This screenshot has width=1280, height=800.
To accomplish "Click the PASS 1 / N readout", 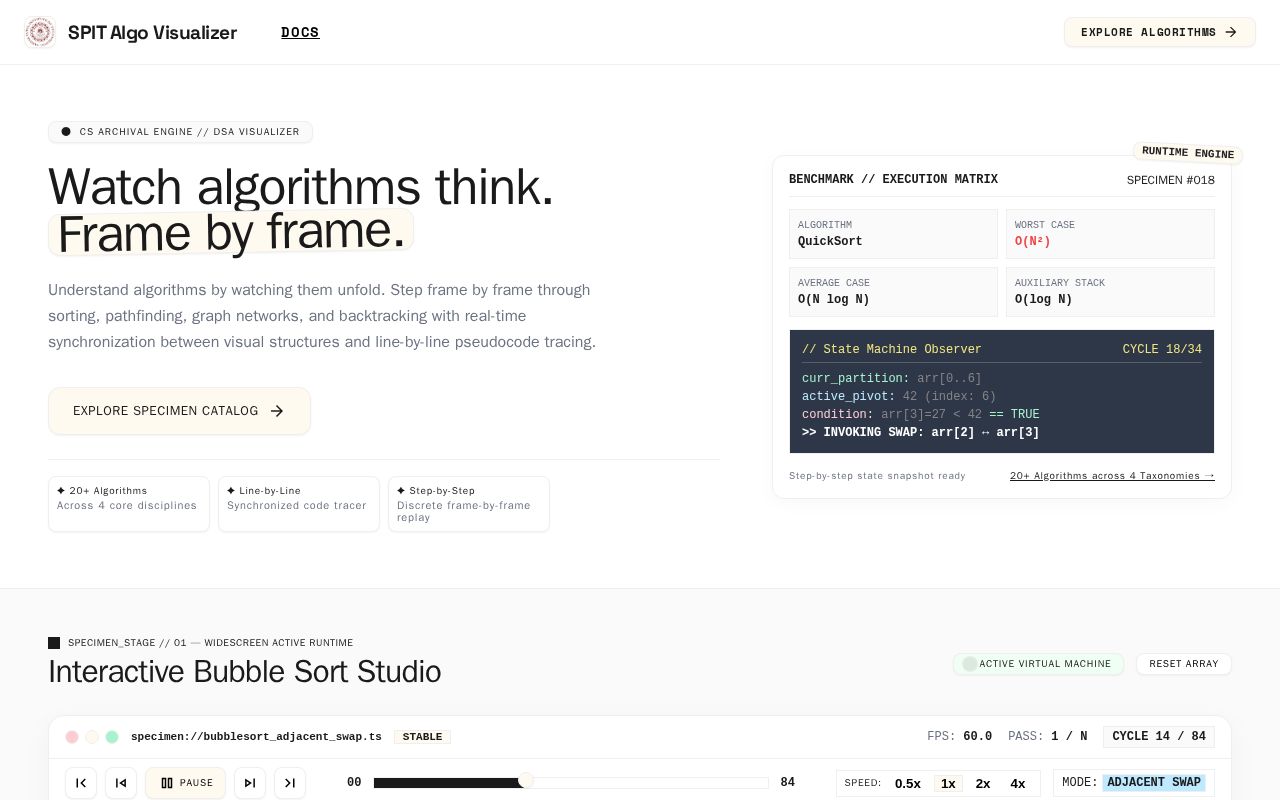I will coord(1048,737).
